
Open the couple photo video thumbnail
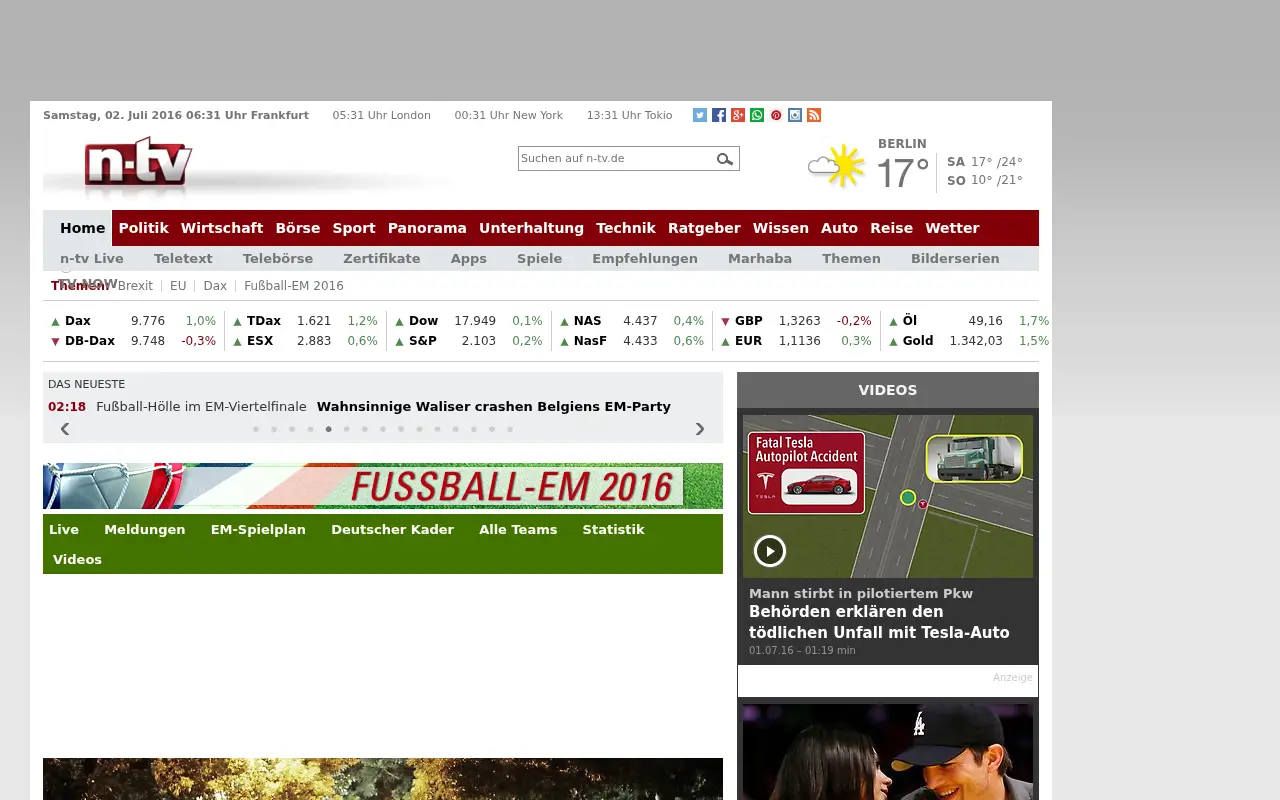click(888, 751)
